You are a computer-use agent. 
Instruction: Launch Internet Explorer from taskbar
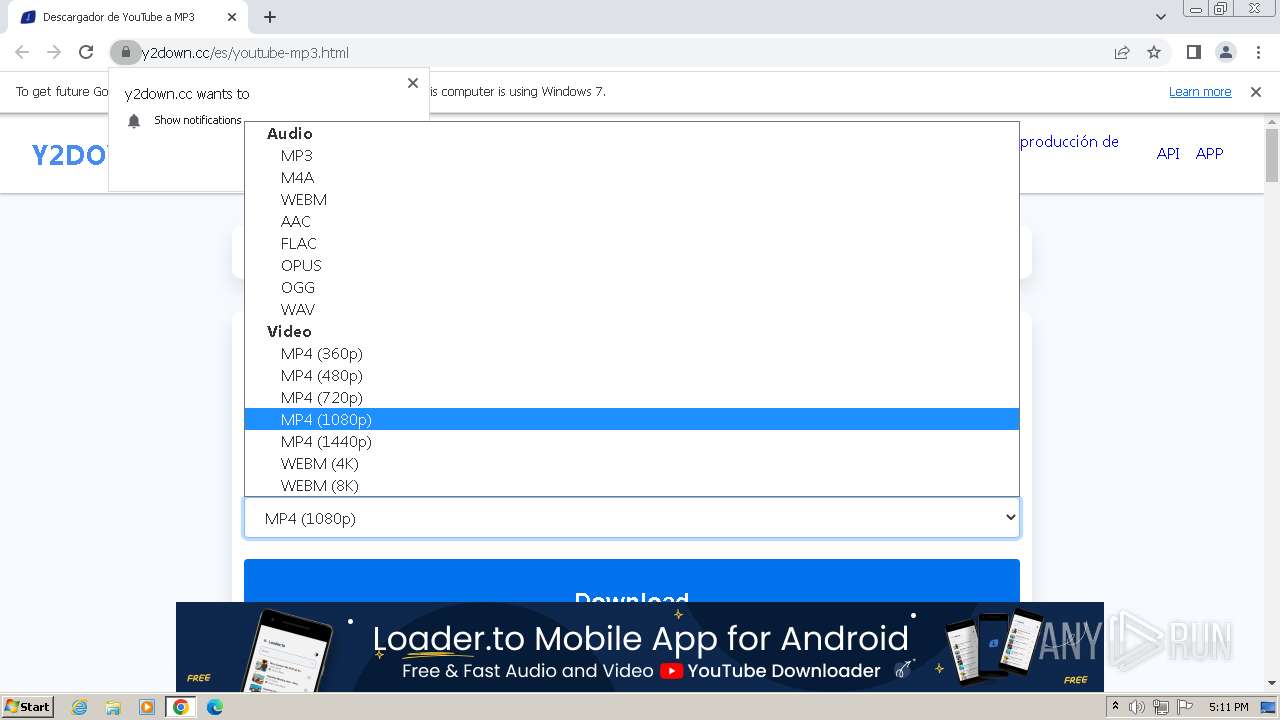79,707
